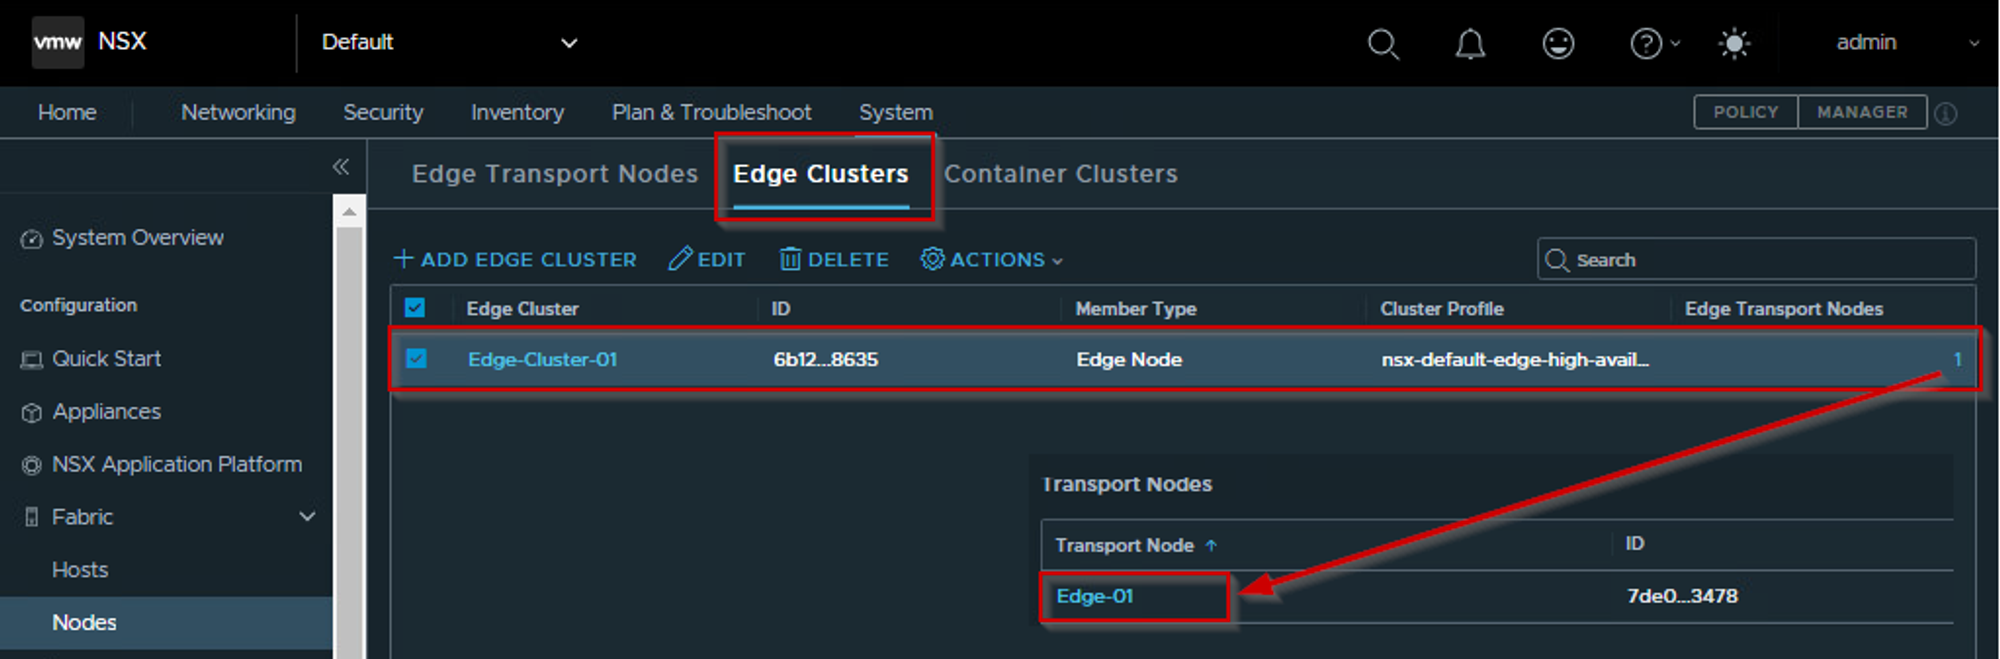Image resolution: width=2000 pixels, height=659 pixels.
Task: Expand the Actions dropdown menu
Action: click(x=991, y=260)
